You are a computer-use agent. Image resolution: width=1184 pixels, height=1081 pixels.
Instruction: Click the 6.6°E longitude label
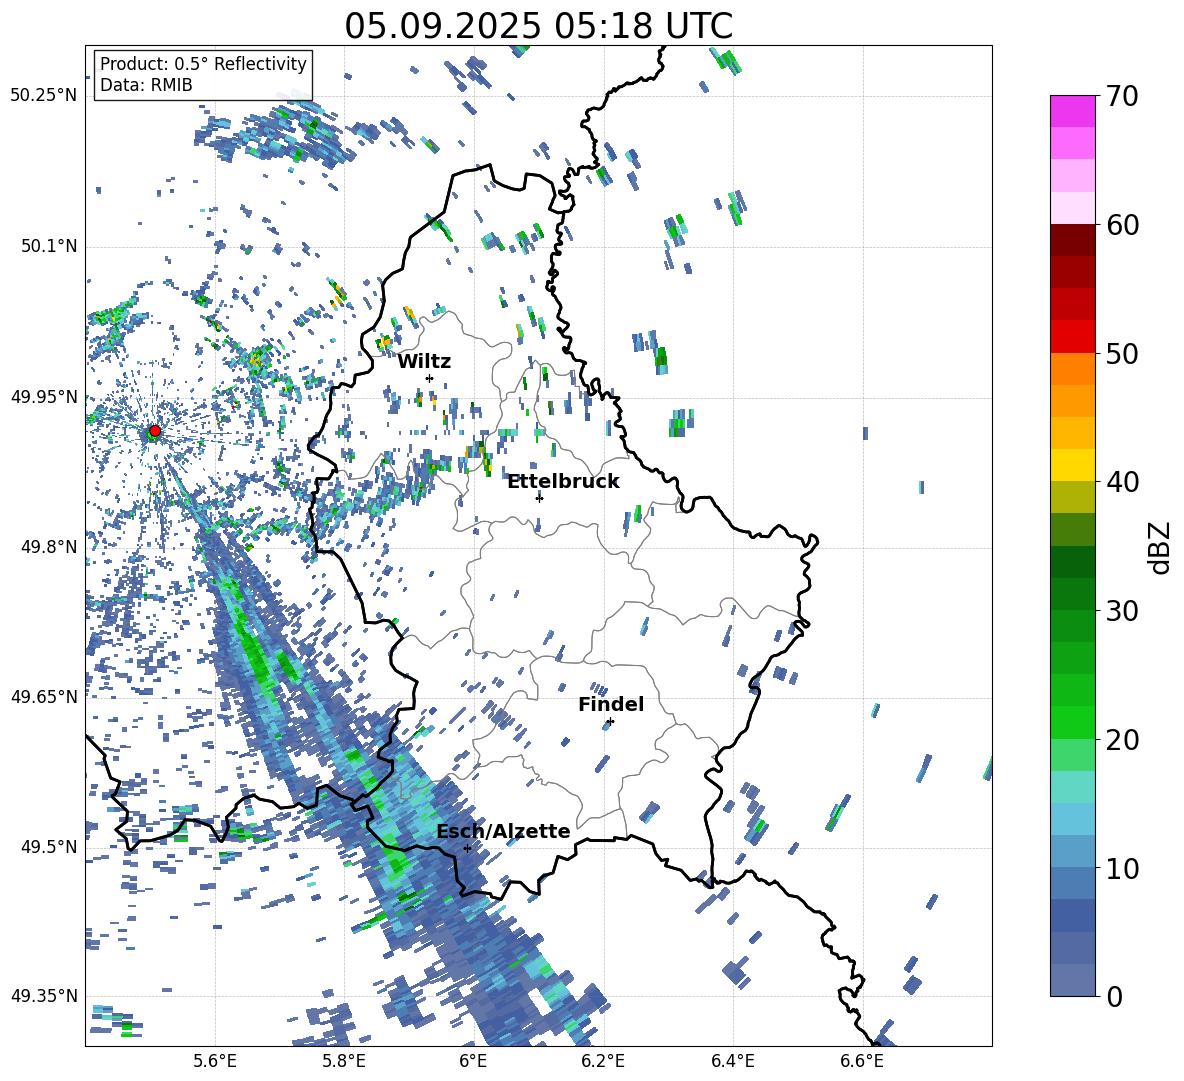tap(862, 1062)
